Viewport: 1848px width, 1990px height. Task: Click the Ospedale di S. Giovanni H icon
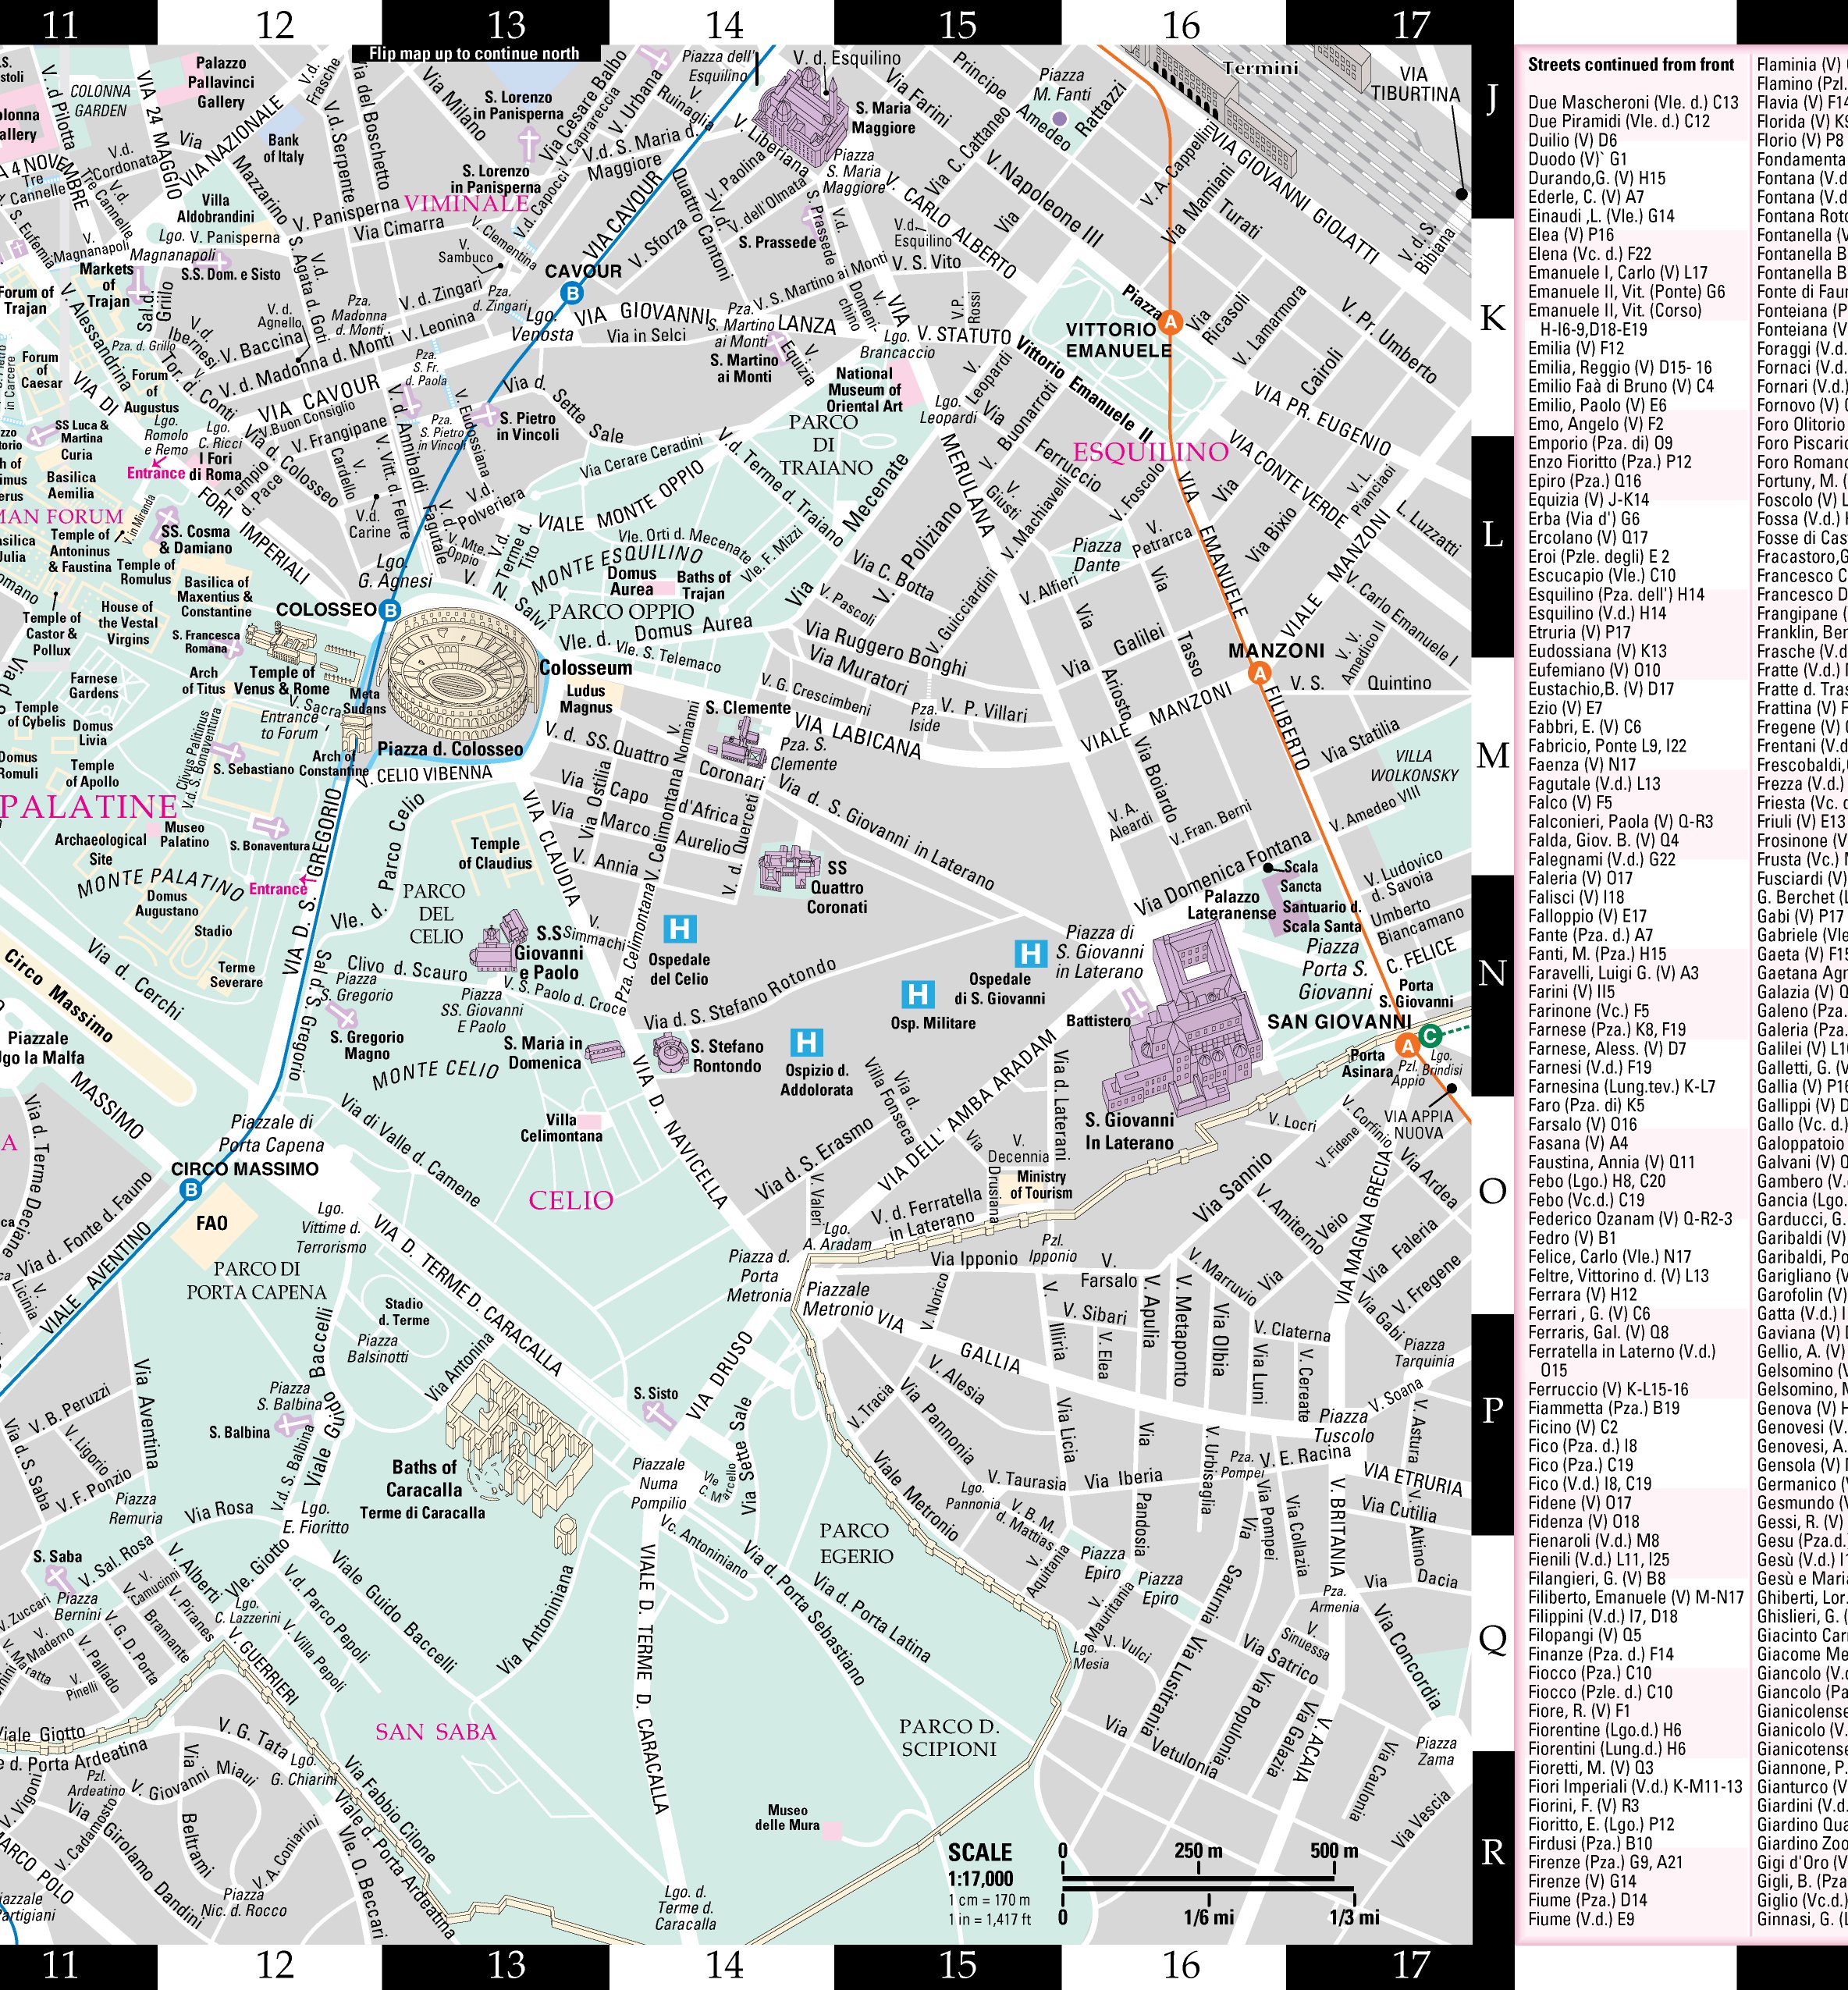tap(1030, 953)
